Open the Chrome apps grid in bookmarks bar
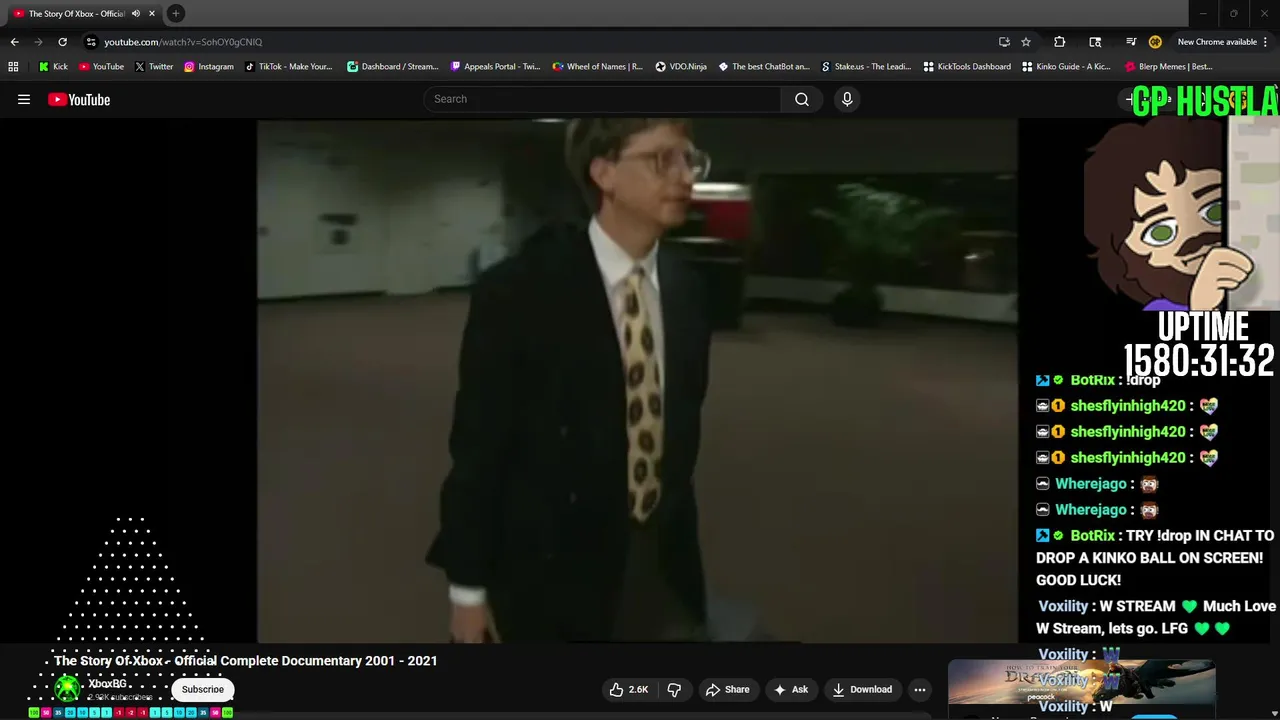 (13, 67)
